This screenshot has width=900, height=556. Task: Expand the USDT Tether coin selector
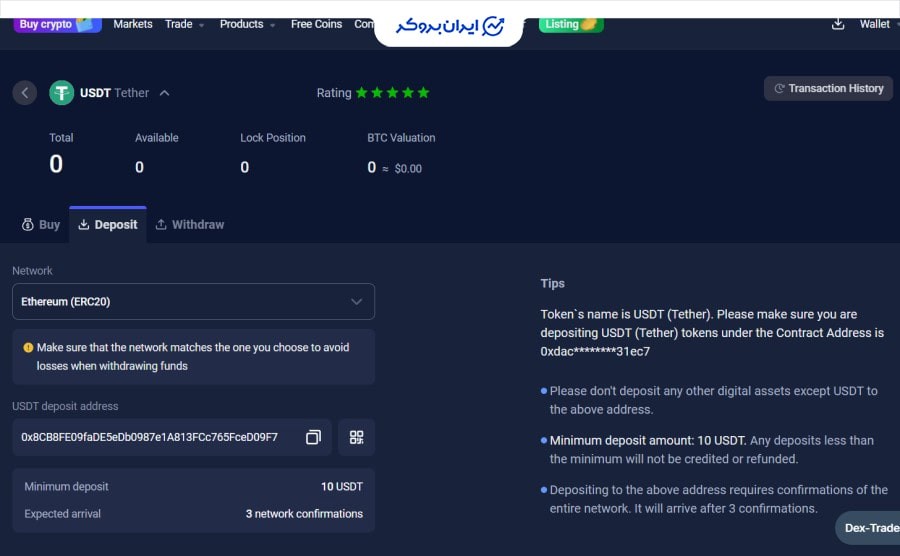(x=164, y=93)
